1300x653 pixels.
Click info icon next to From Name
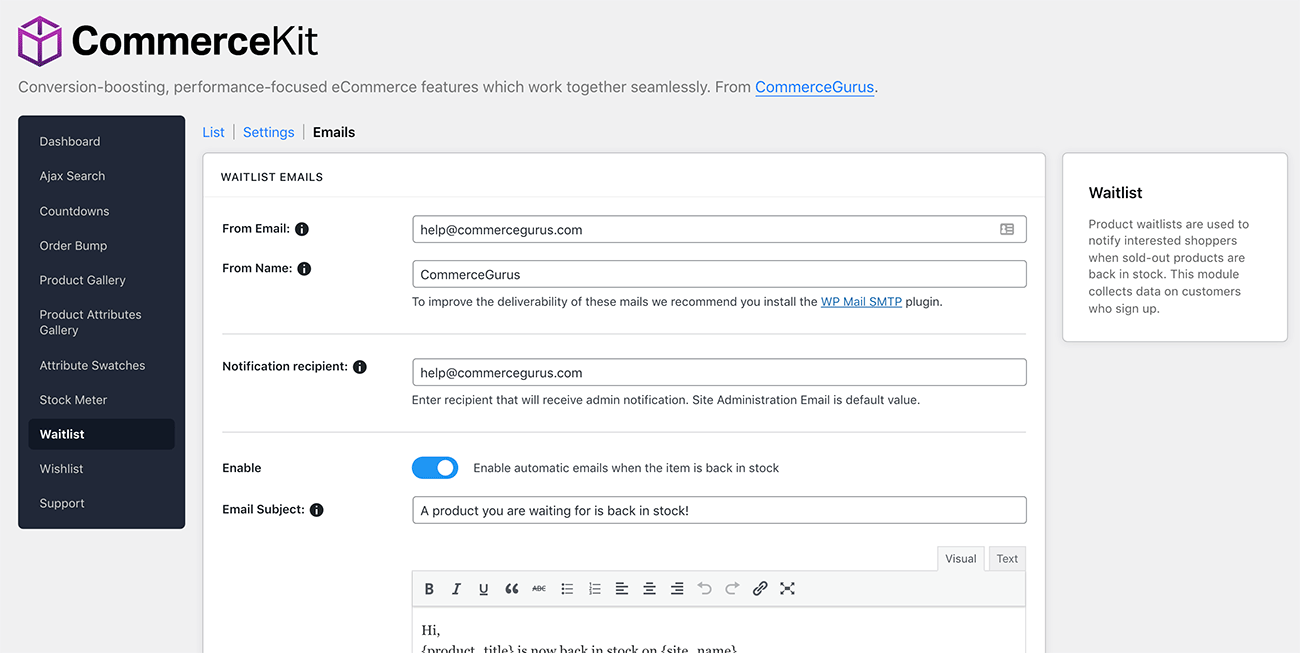coord(304,269)
